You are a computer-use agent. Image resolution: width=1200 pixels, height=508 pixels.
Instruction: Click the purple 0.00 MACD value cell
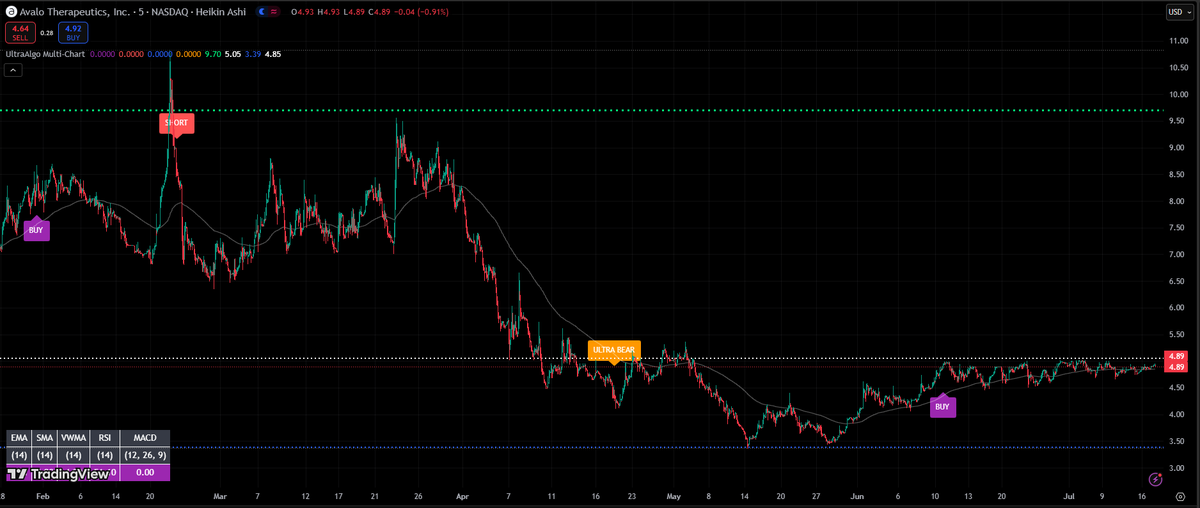pyautogui.click(x=144, y=472)
